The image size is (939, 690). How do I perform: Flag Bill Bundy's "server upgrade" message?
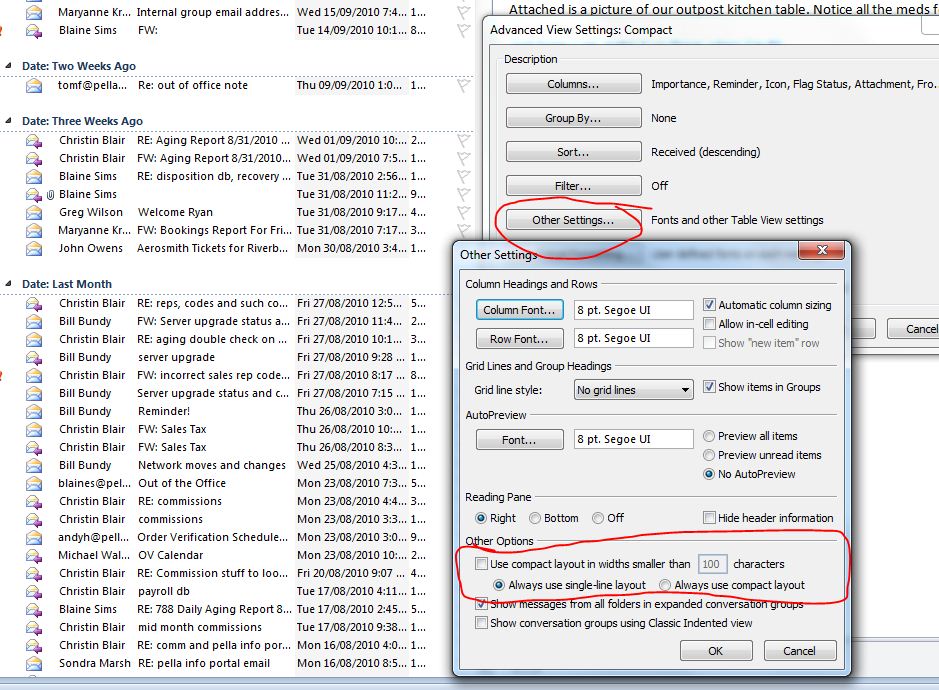[461, 356]
